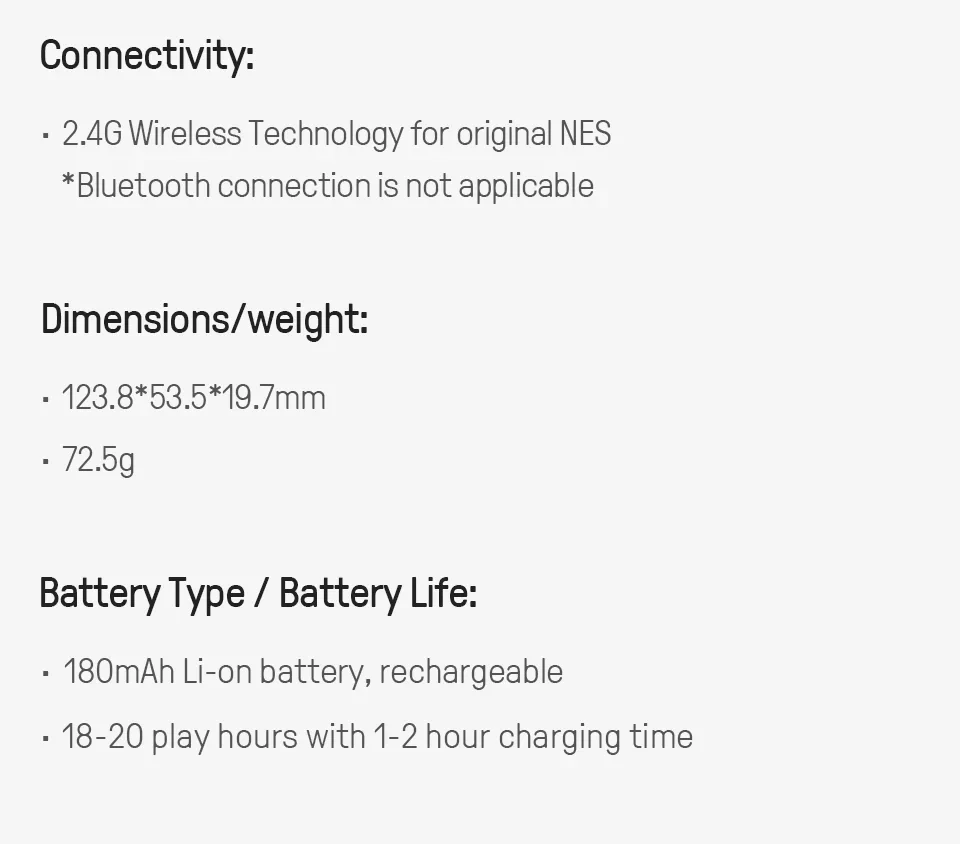
Task: Click the 180mAh text
Action: (x=118, y=672)
